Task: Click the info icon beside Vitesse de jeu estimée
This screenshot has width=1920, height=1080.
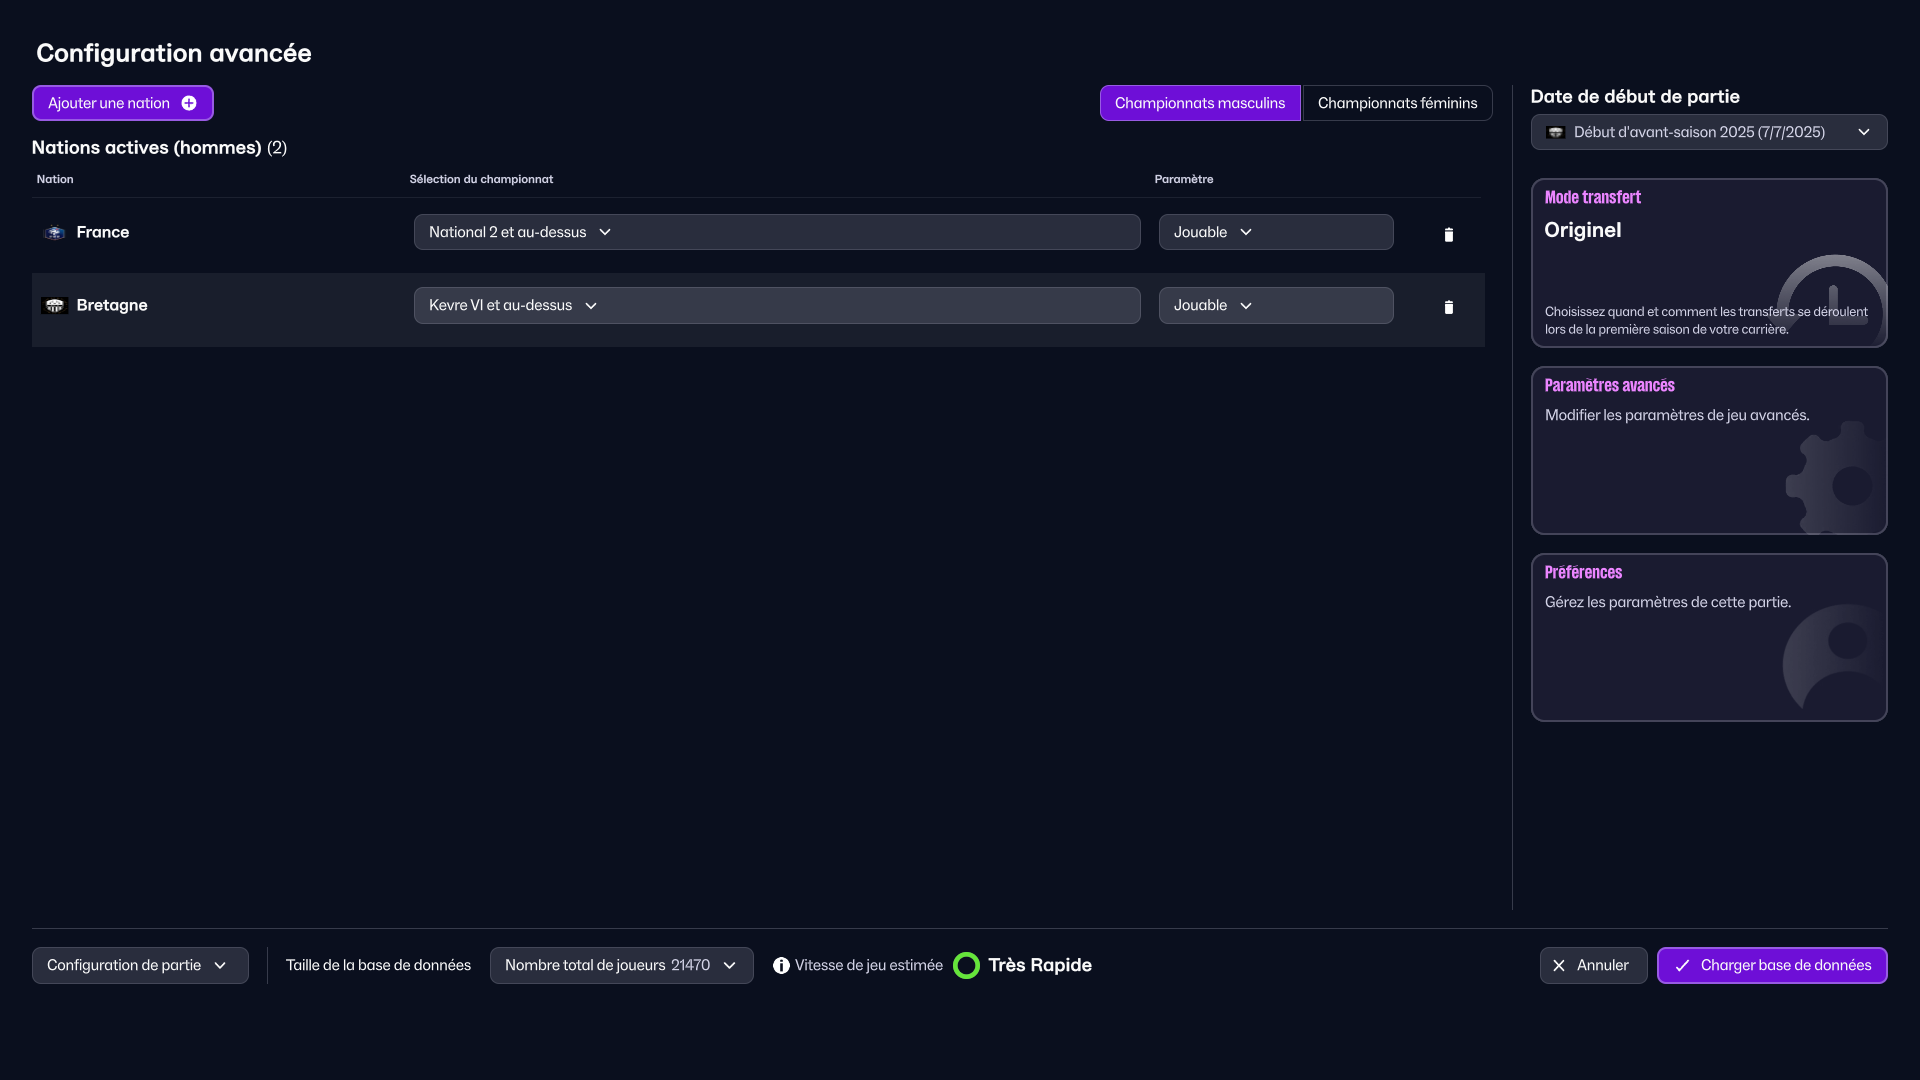Action: [x=781, y=965]
